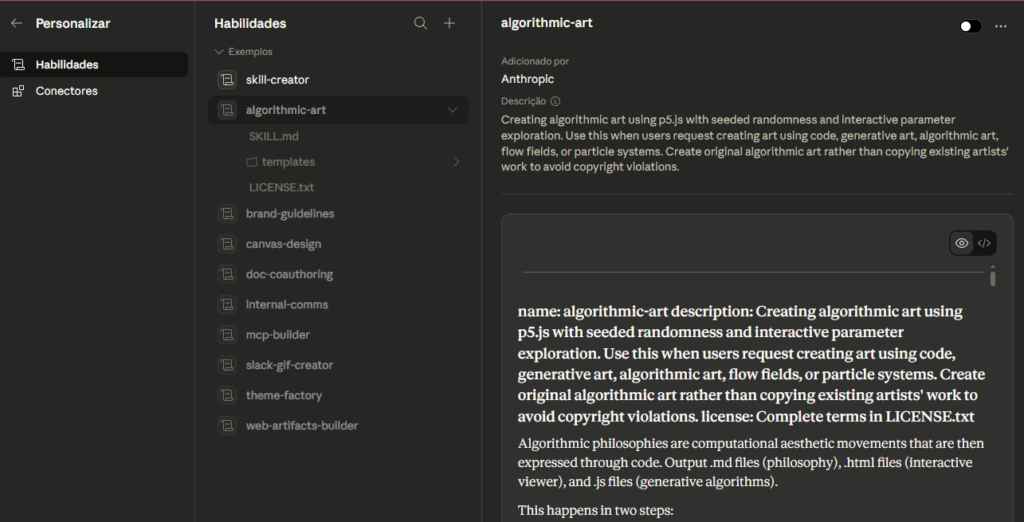Screen dimensions: 1024x522
Task: Click the templates folder icon
Action: [x=251, y=162]
